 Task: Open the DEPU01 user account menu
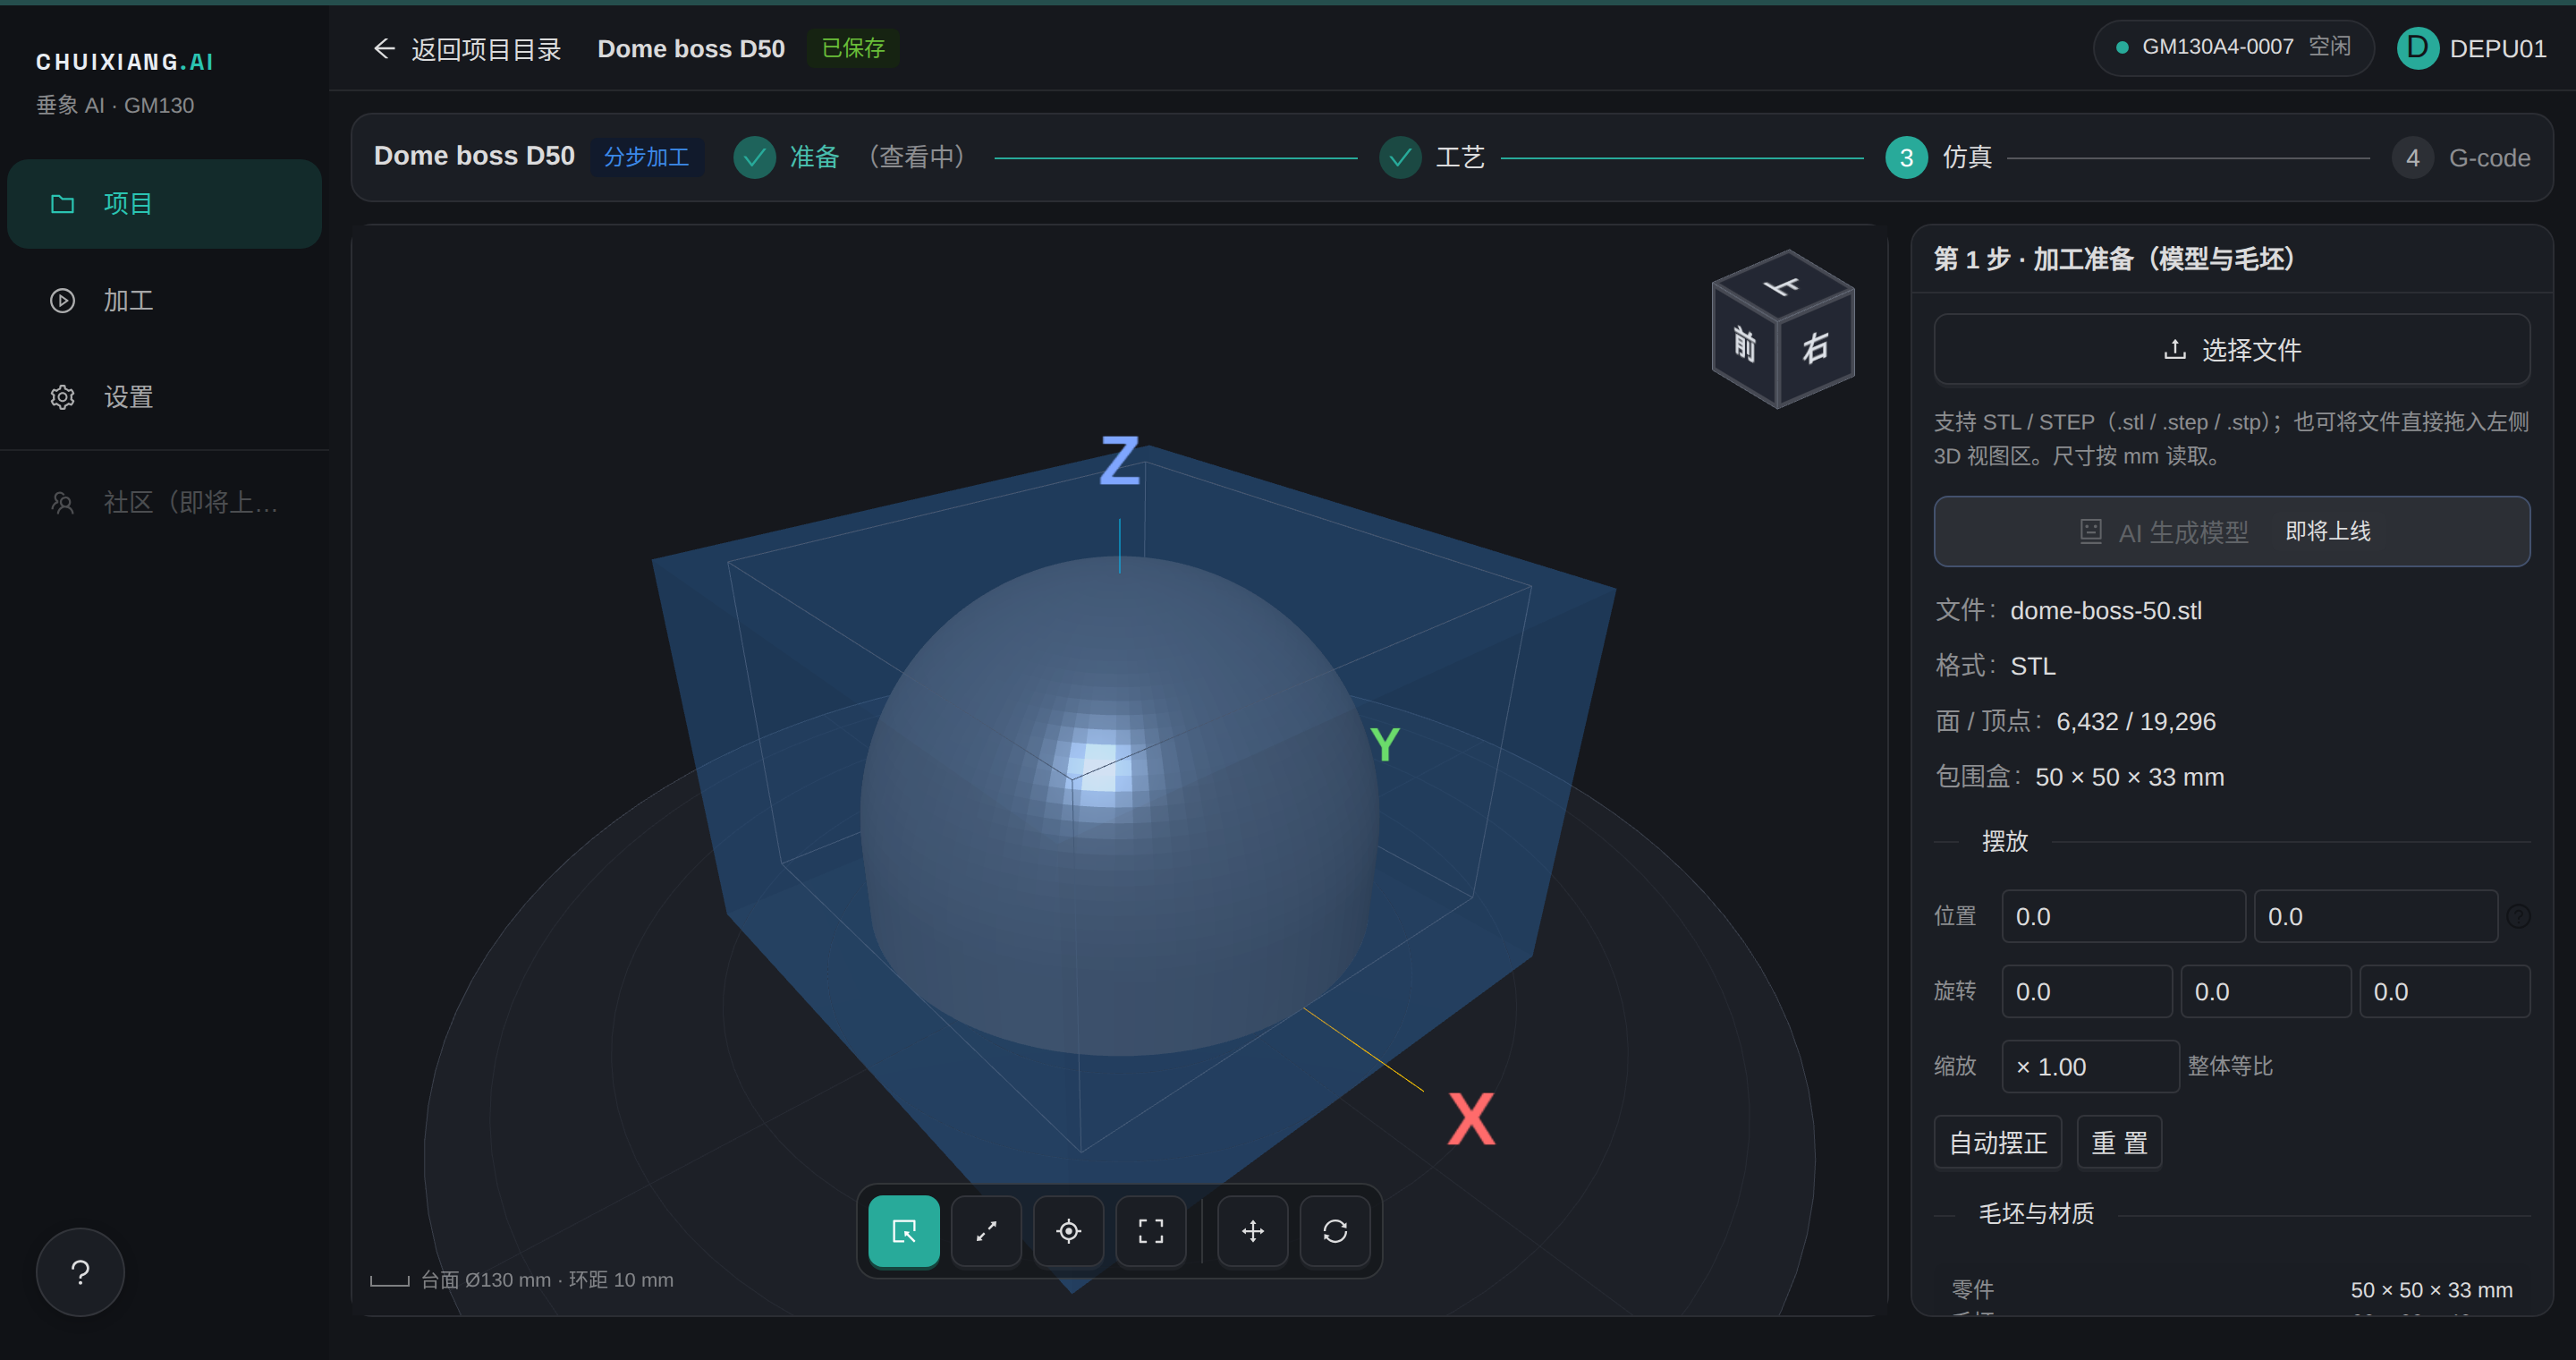click(2472, 48)
